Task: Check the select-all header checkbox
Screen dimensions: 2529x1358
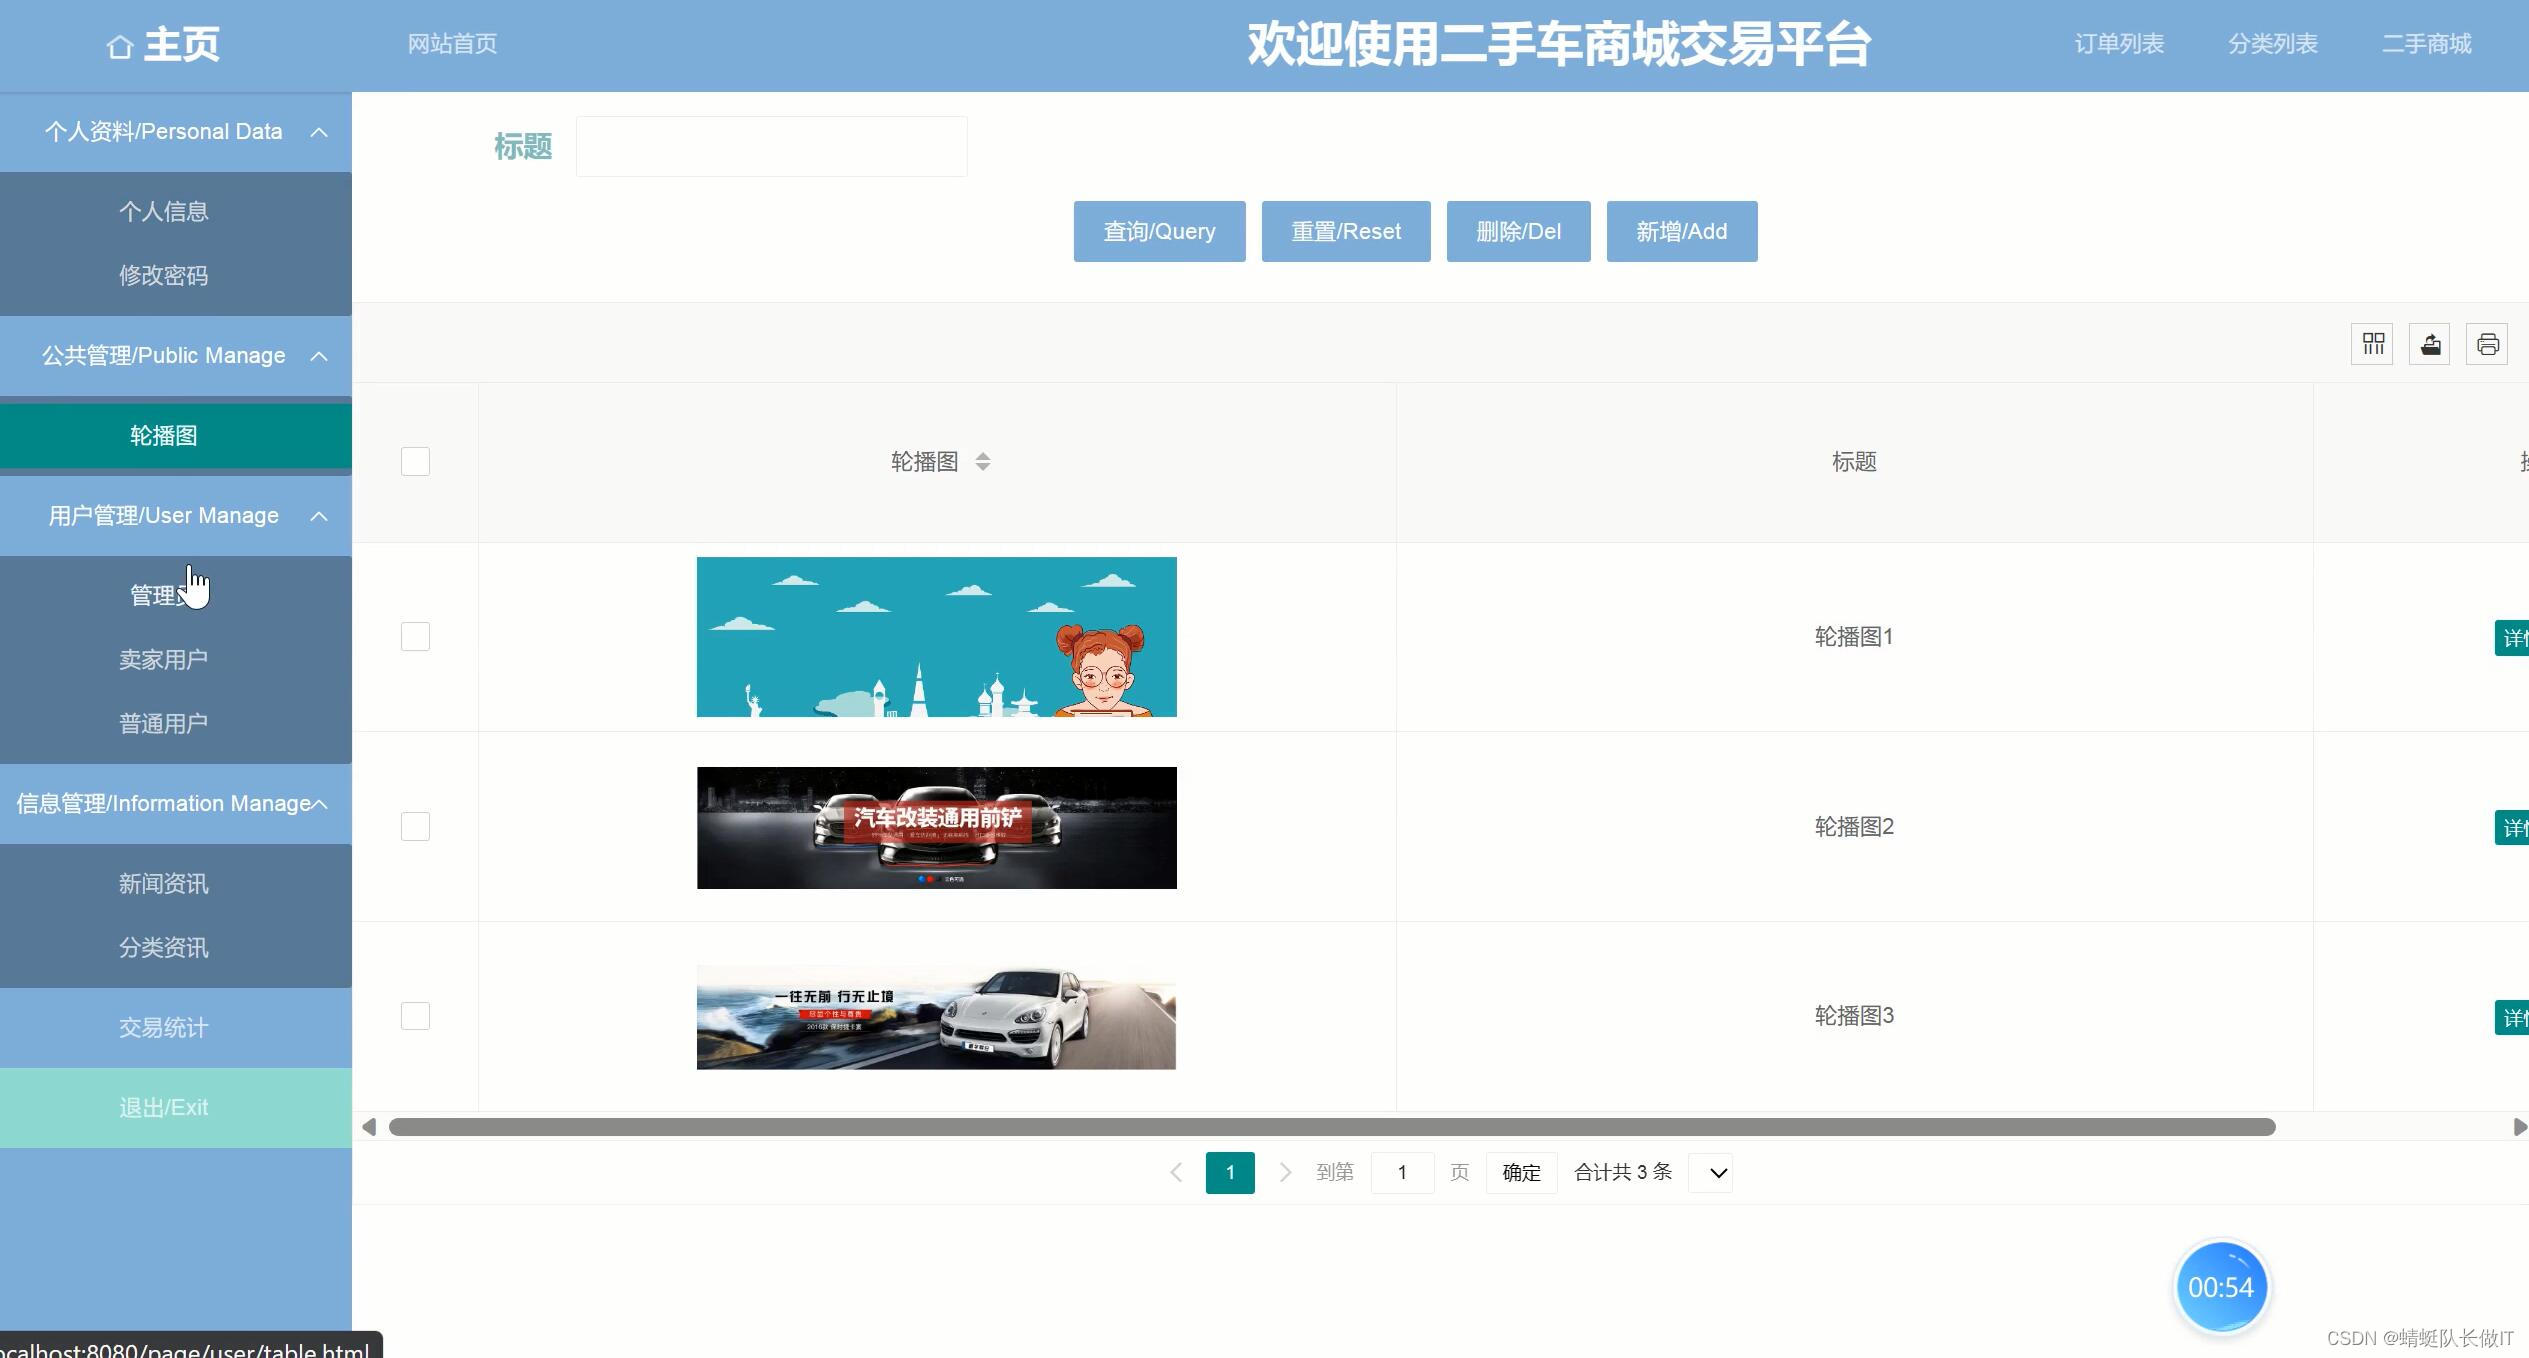Action: (x=415, y=461)
